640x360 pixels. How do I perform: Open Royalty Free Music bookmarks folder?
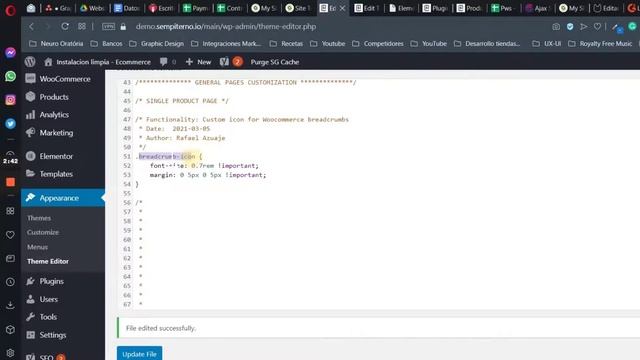tap(600, 44)
